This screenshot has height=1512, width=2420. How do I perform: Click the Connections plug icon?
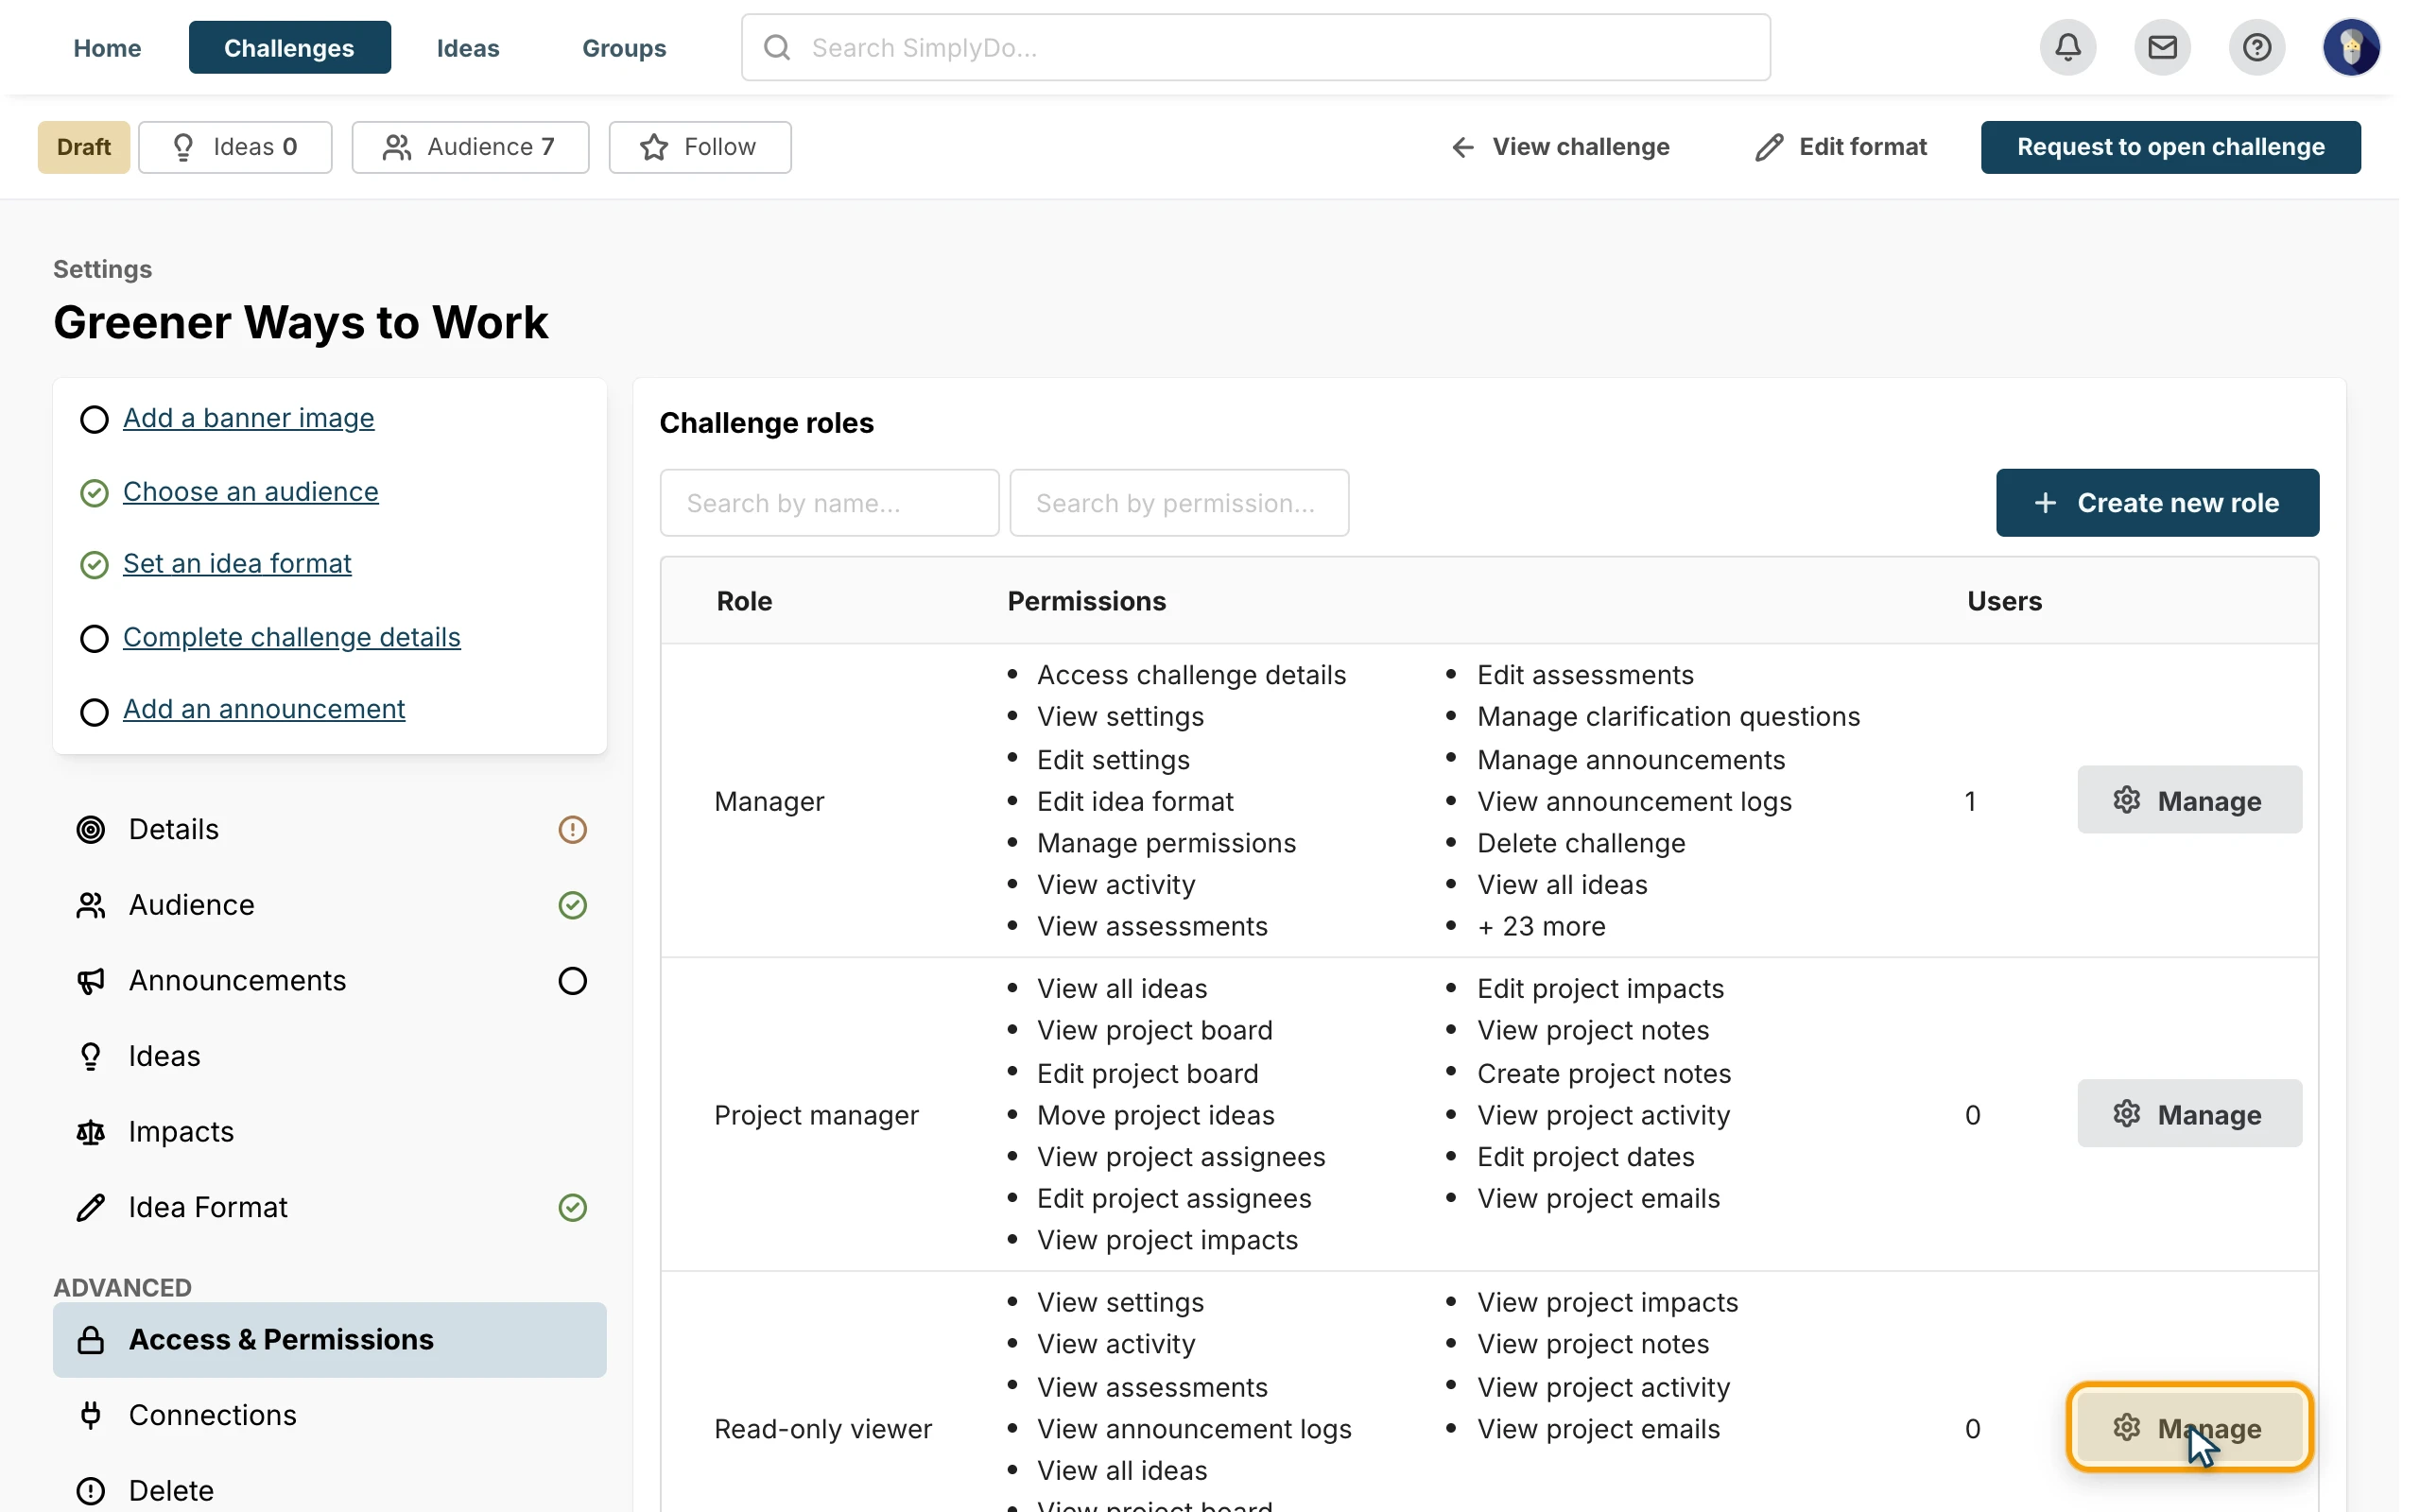tap(91, 1415)
